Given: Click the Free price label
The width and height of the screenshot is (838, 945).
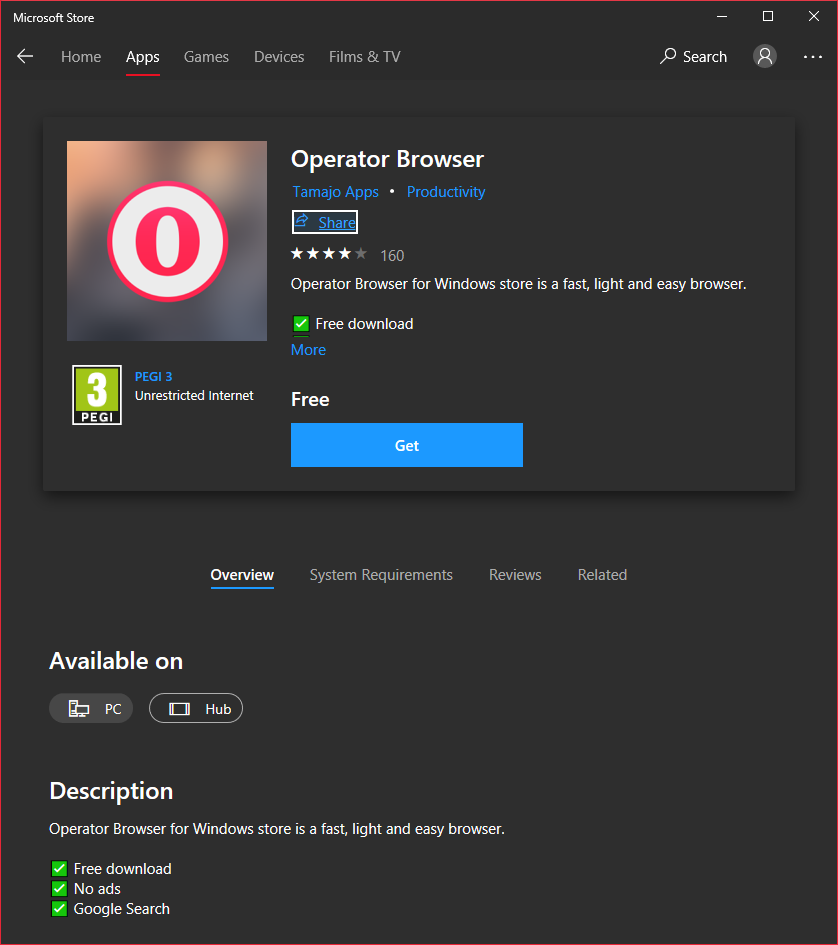Looking at the screenshot, I should pos(310,399).
